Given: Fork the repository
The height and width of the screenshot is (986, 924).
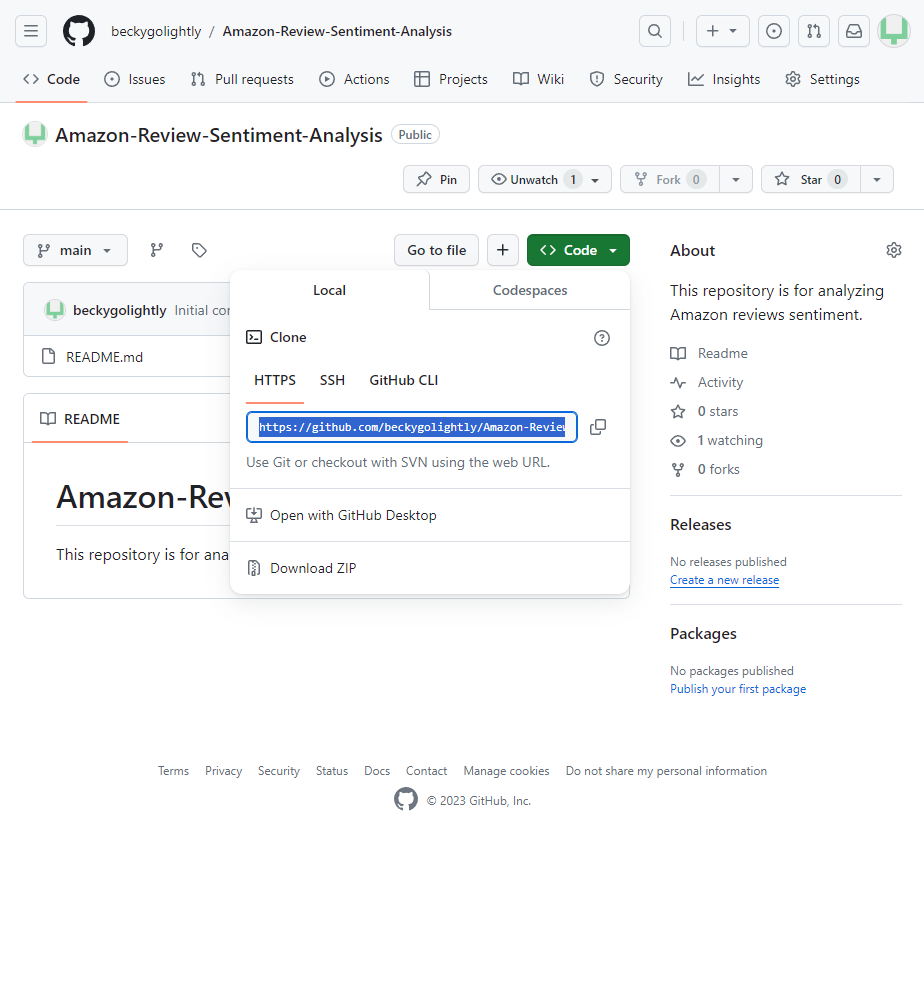Looking at the screenshot, I should [x=670, y=180].
